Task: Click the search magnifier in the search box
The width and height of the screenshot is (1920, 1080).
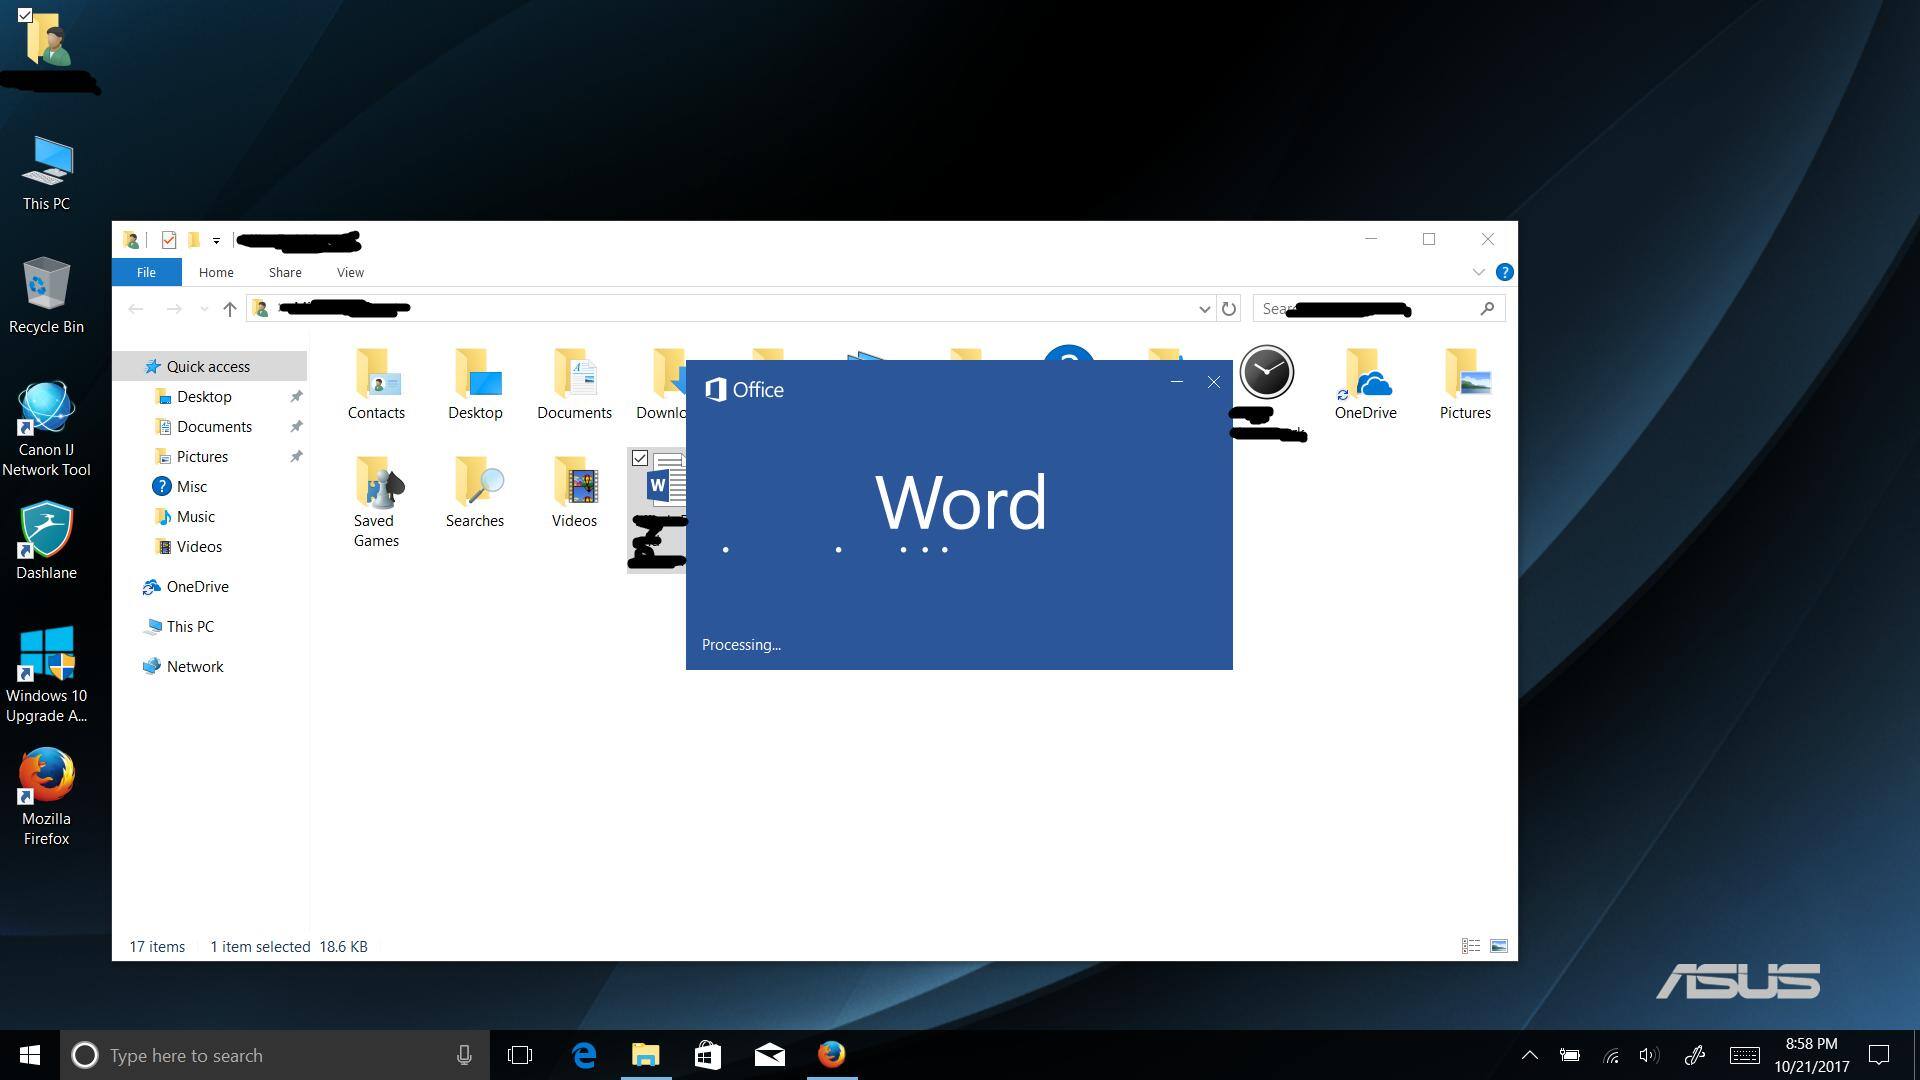Action: [x=1488, y=308]
